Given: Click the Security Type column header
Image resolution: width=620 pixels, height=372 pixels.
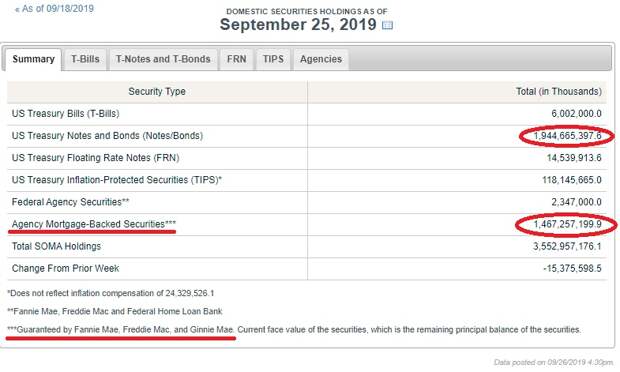Looking at the screenshot, I should [157, 92].
